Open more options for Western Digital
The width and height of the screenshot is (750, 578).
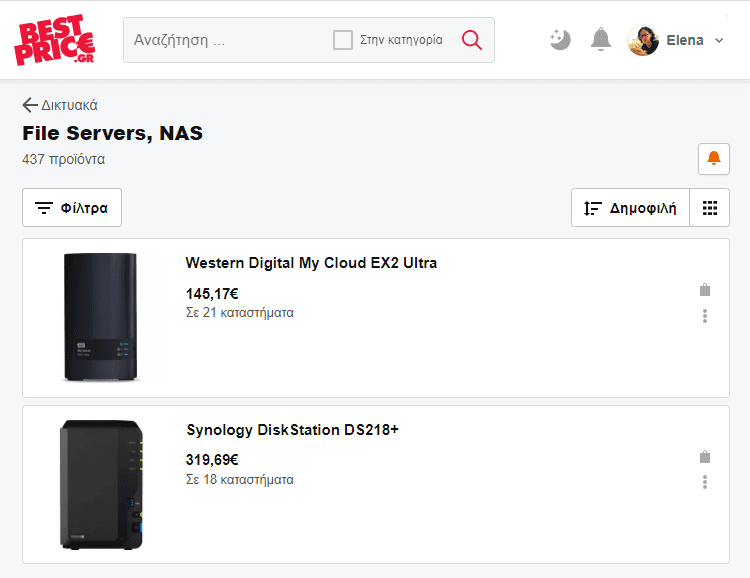[x=705, y=316]
